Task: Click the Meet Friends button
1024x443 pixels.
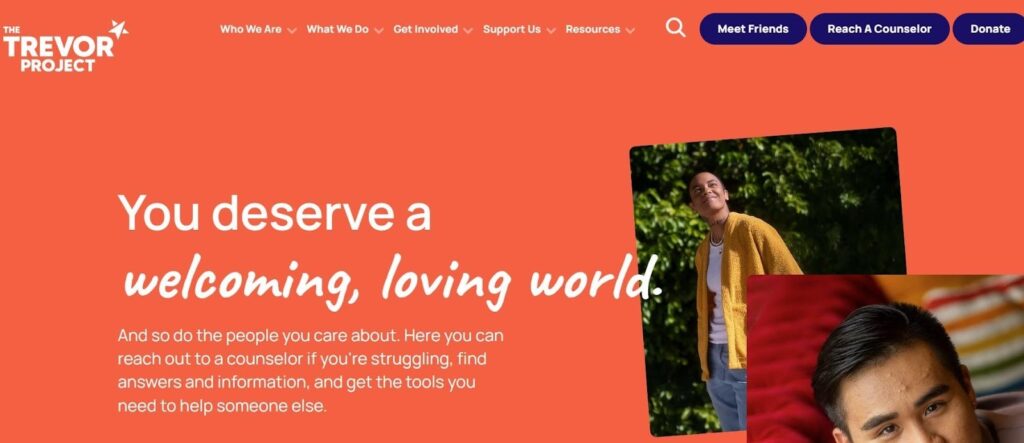Action: point(753,29)
